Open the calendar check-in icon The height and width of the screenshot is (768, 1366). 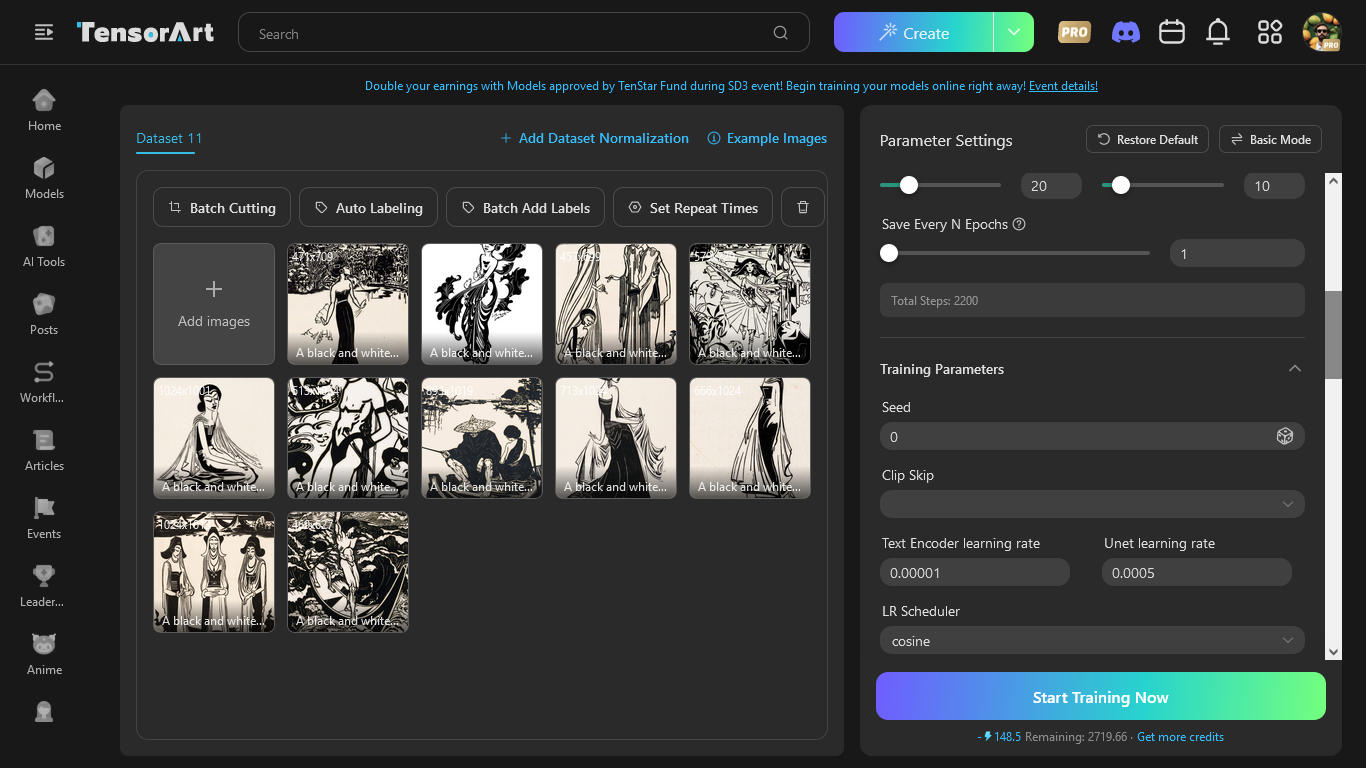(1172, 33)
